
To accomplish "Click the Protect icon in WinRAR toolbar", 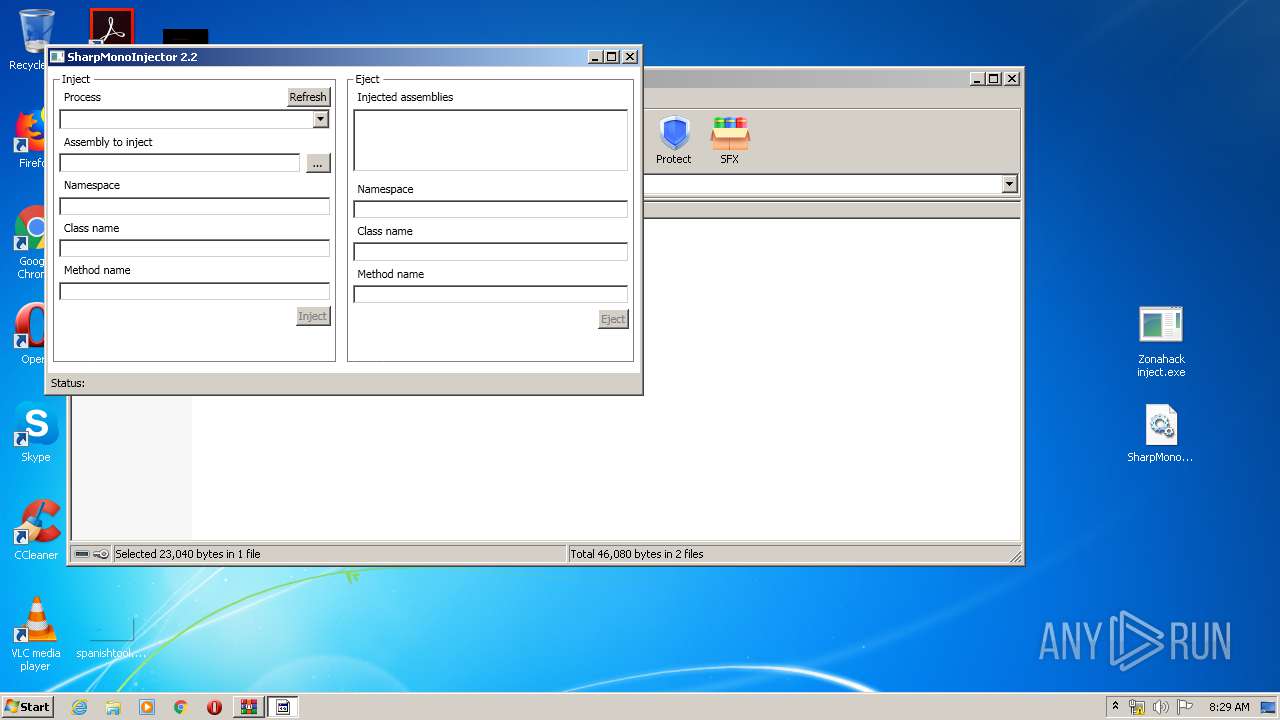I will [674, 140].
